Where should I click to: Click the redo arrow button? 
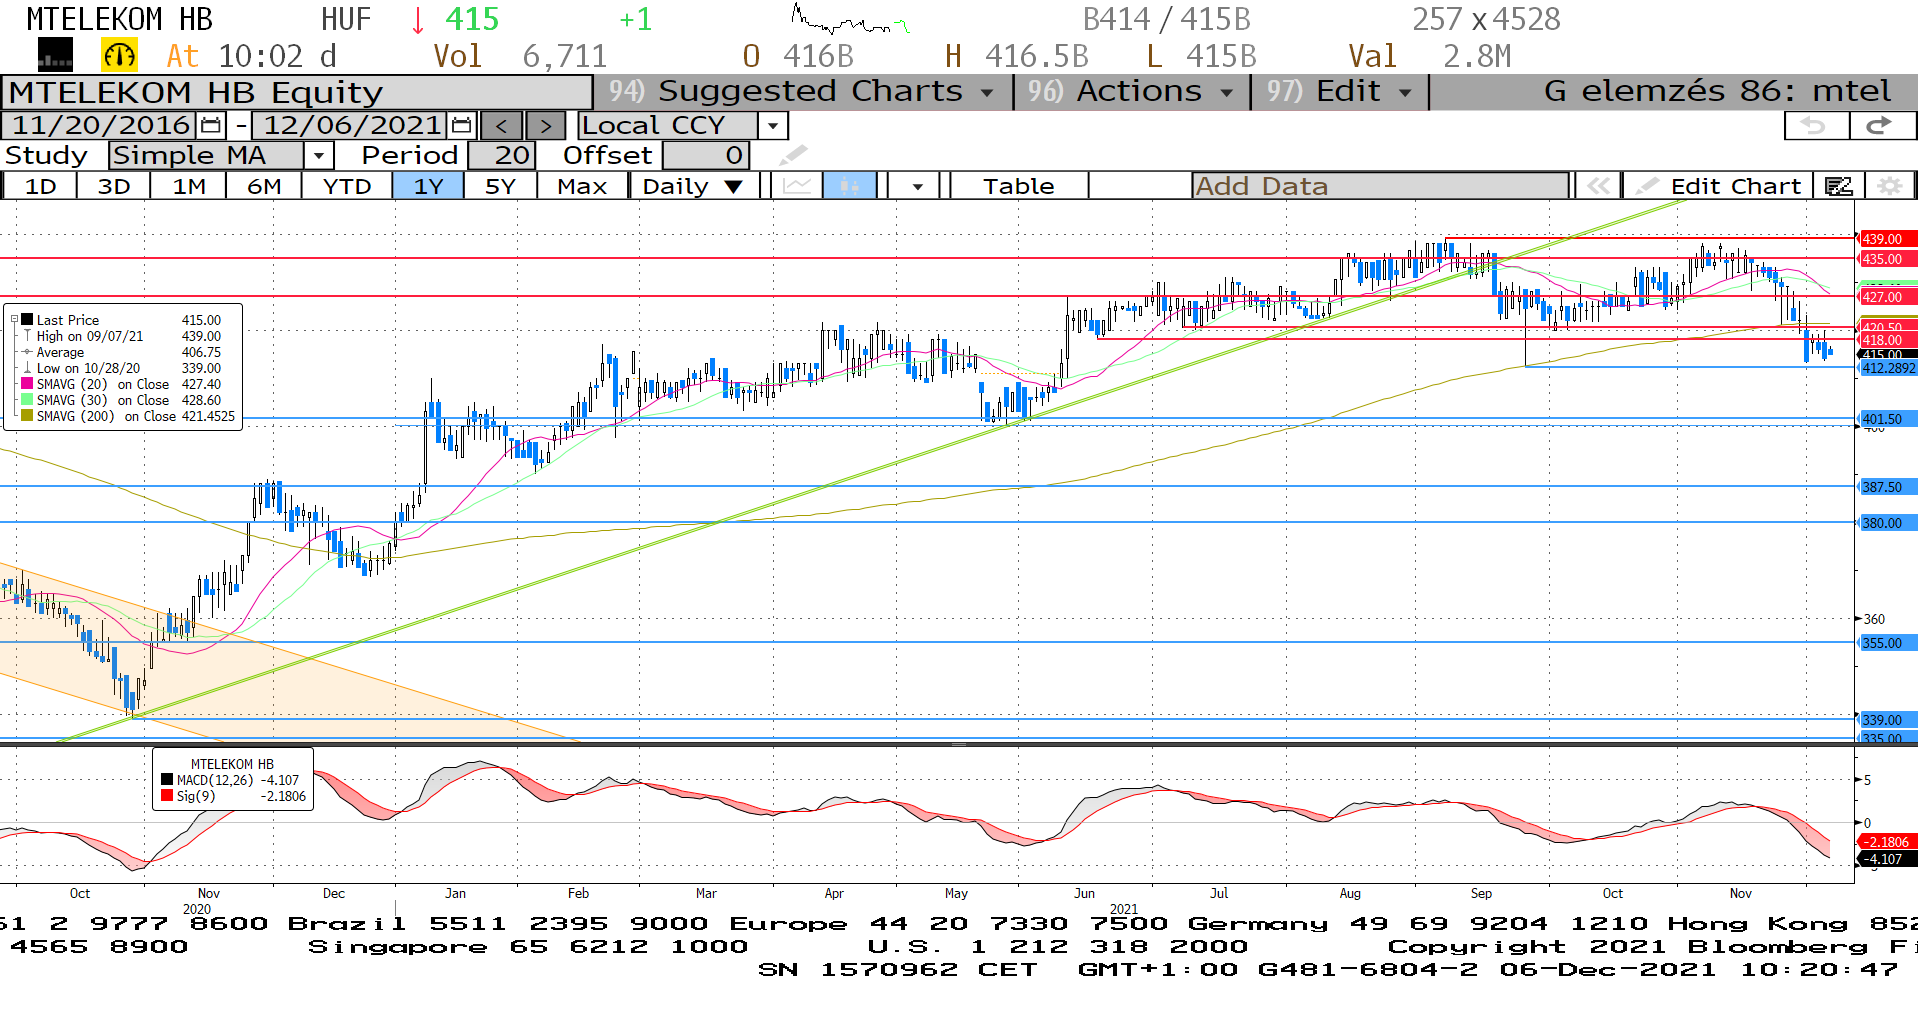point(1881,126)
